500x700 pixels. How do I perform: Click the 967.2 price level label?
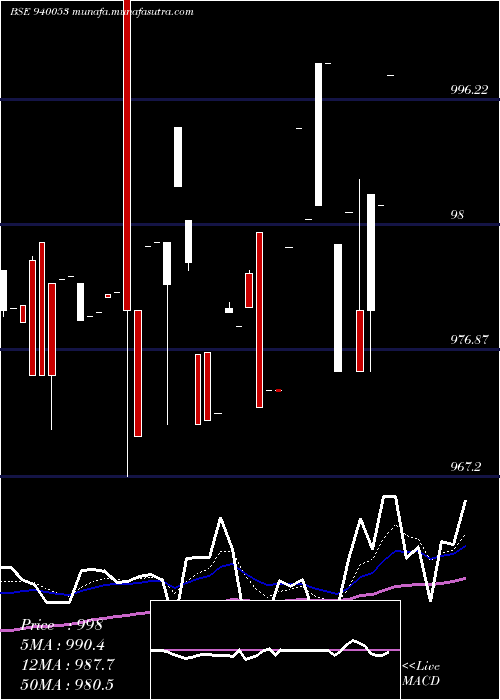click(x=466, y=467)
